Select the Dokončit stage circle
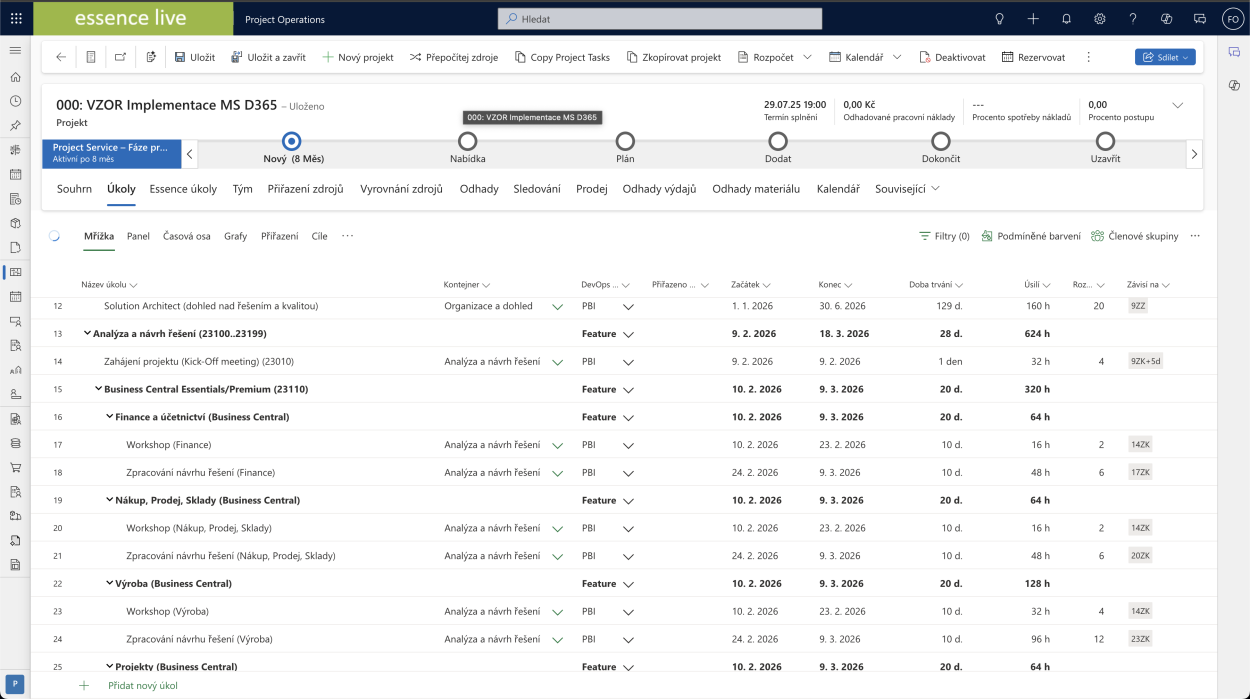The width and height of the screenshot is (1250, 699). coord(940,141)
